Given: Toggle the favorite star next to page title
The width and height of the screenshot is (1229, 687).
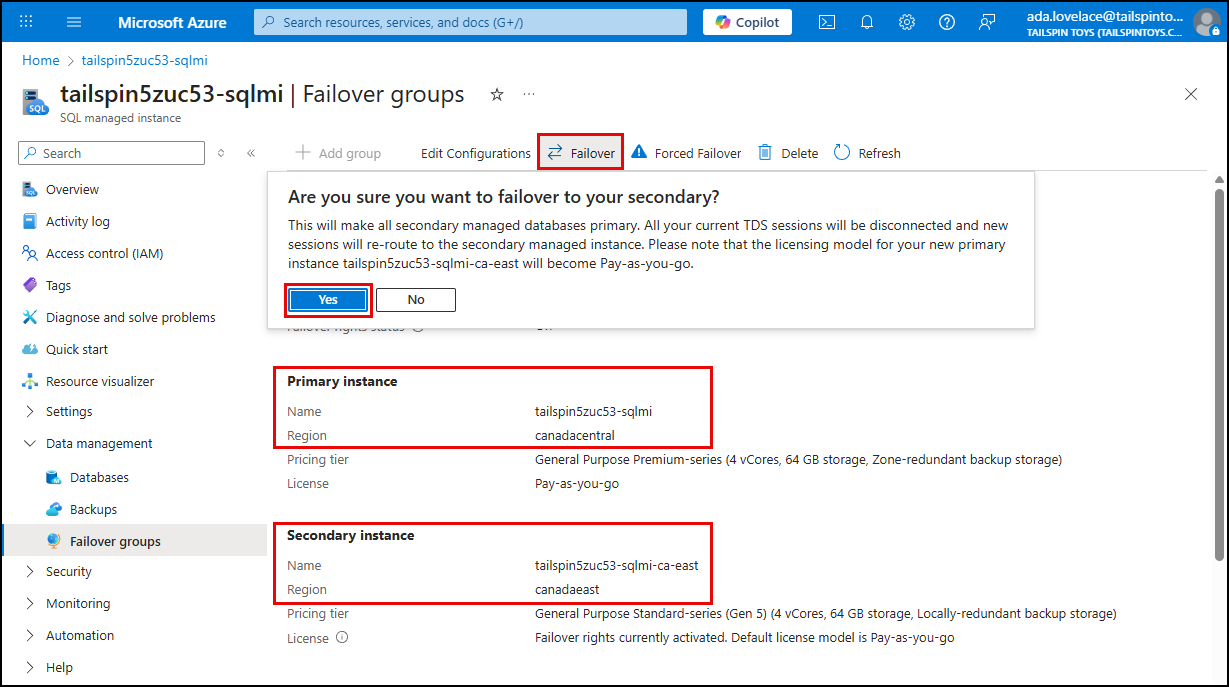Looking at the screenshot, I should (496, 93).
